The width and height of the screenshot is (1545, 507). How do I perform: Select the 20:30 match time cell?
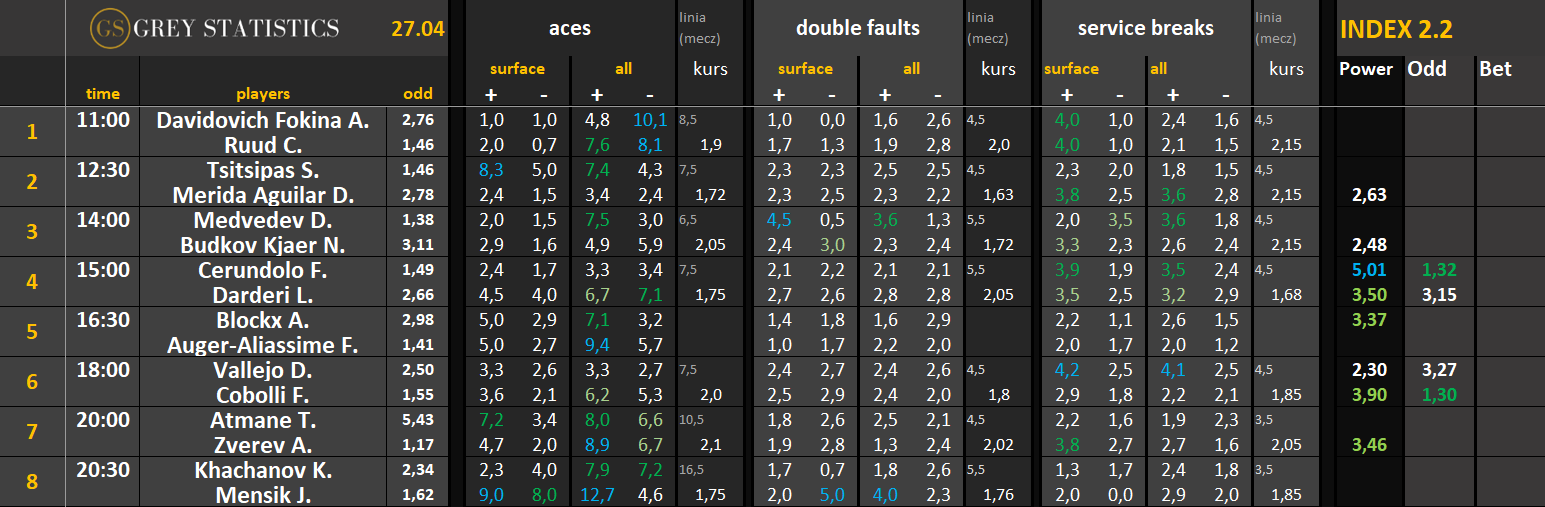pos(103,470)
